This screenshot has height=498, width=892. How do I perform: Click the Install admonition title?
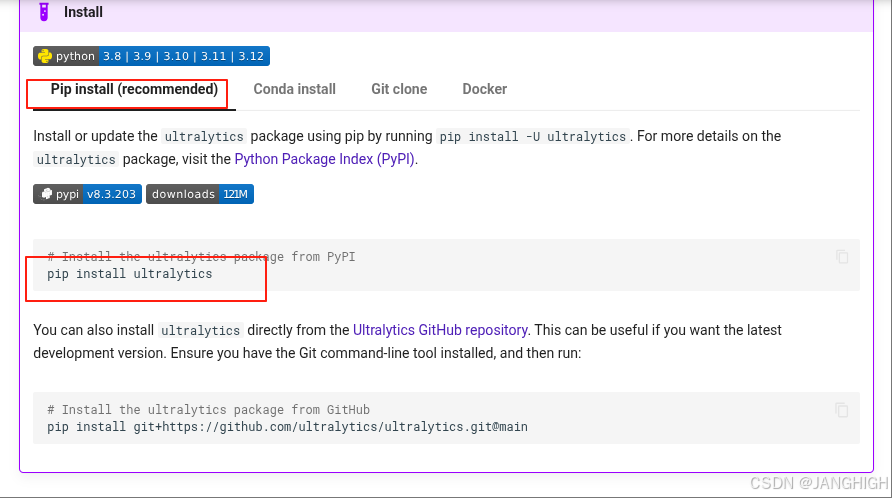click(83, 12)
